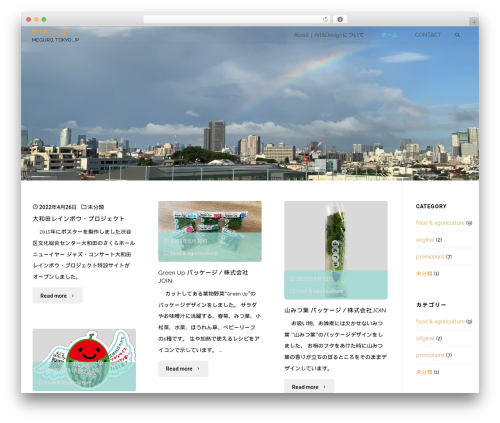This screenshot has height=423, width=500.
Task: Open the CONTACT menu item
Action: pyautogui.click(x=428, y=35)
